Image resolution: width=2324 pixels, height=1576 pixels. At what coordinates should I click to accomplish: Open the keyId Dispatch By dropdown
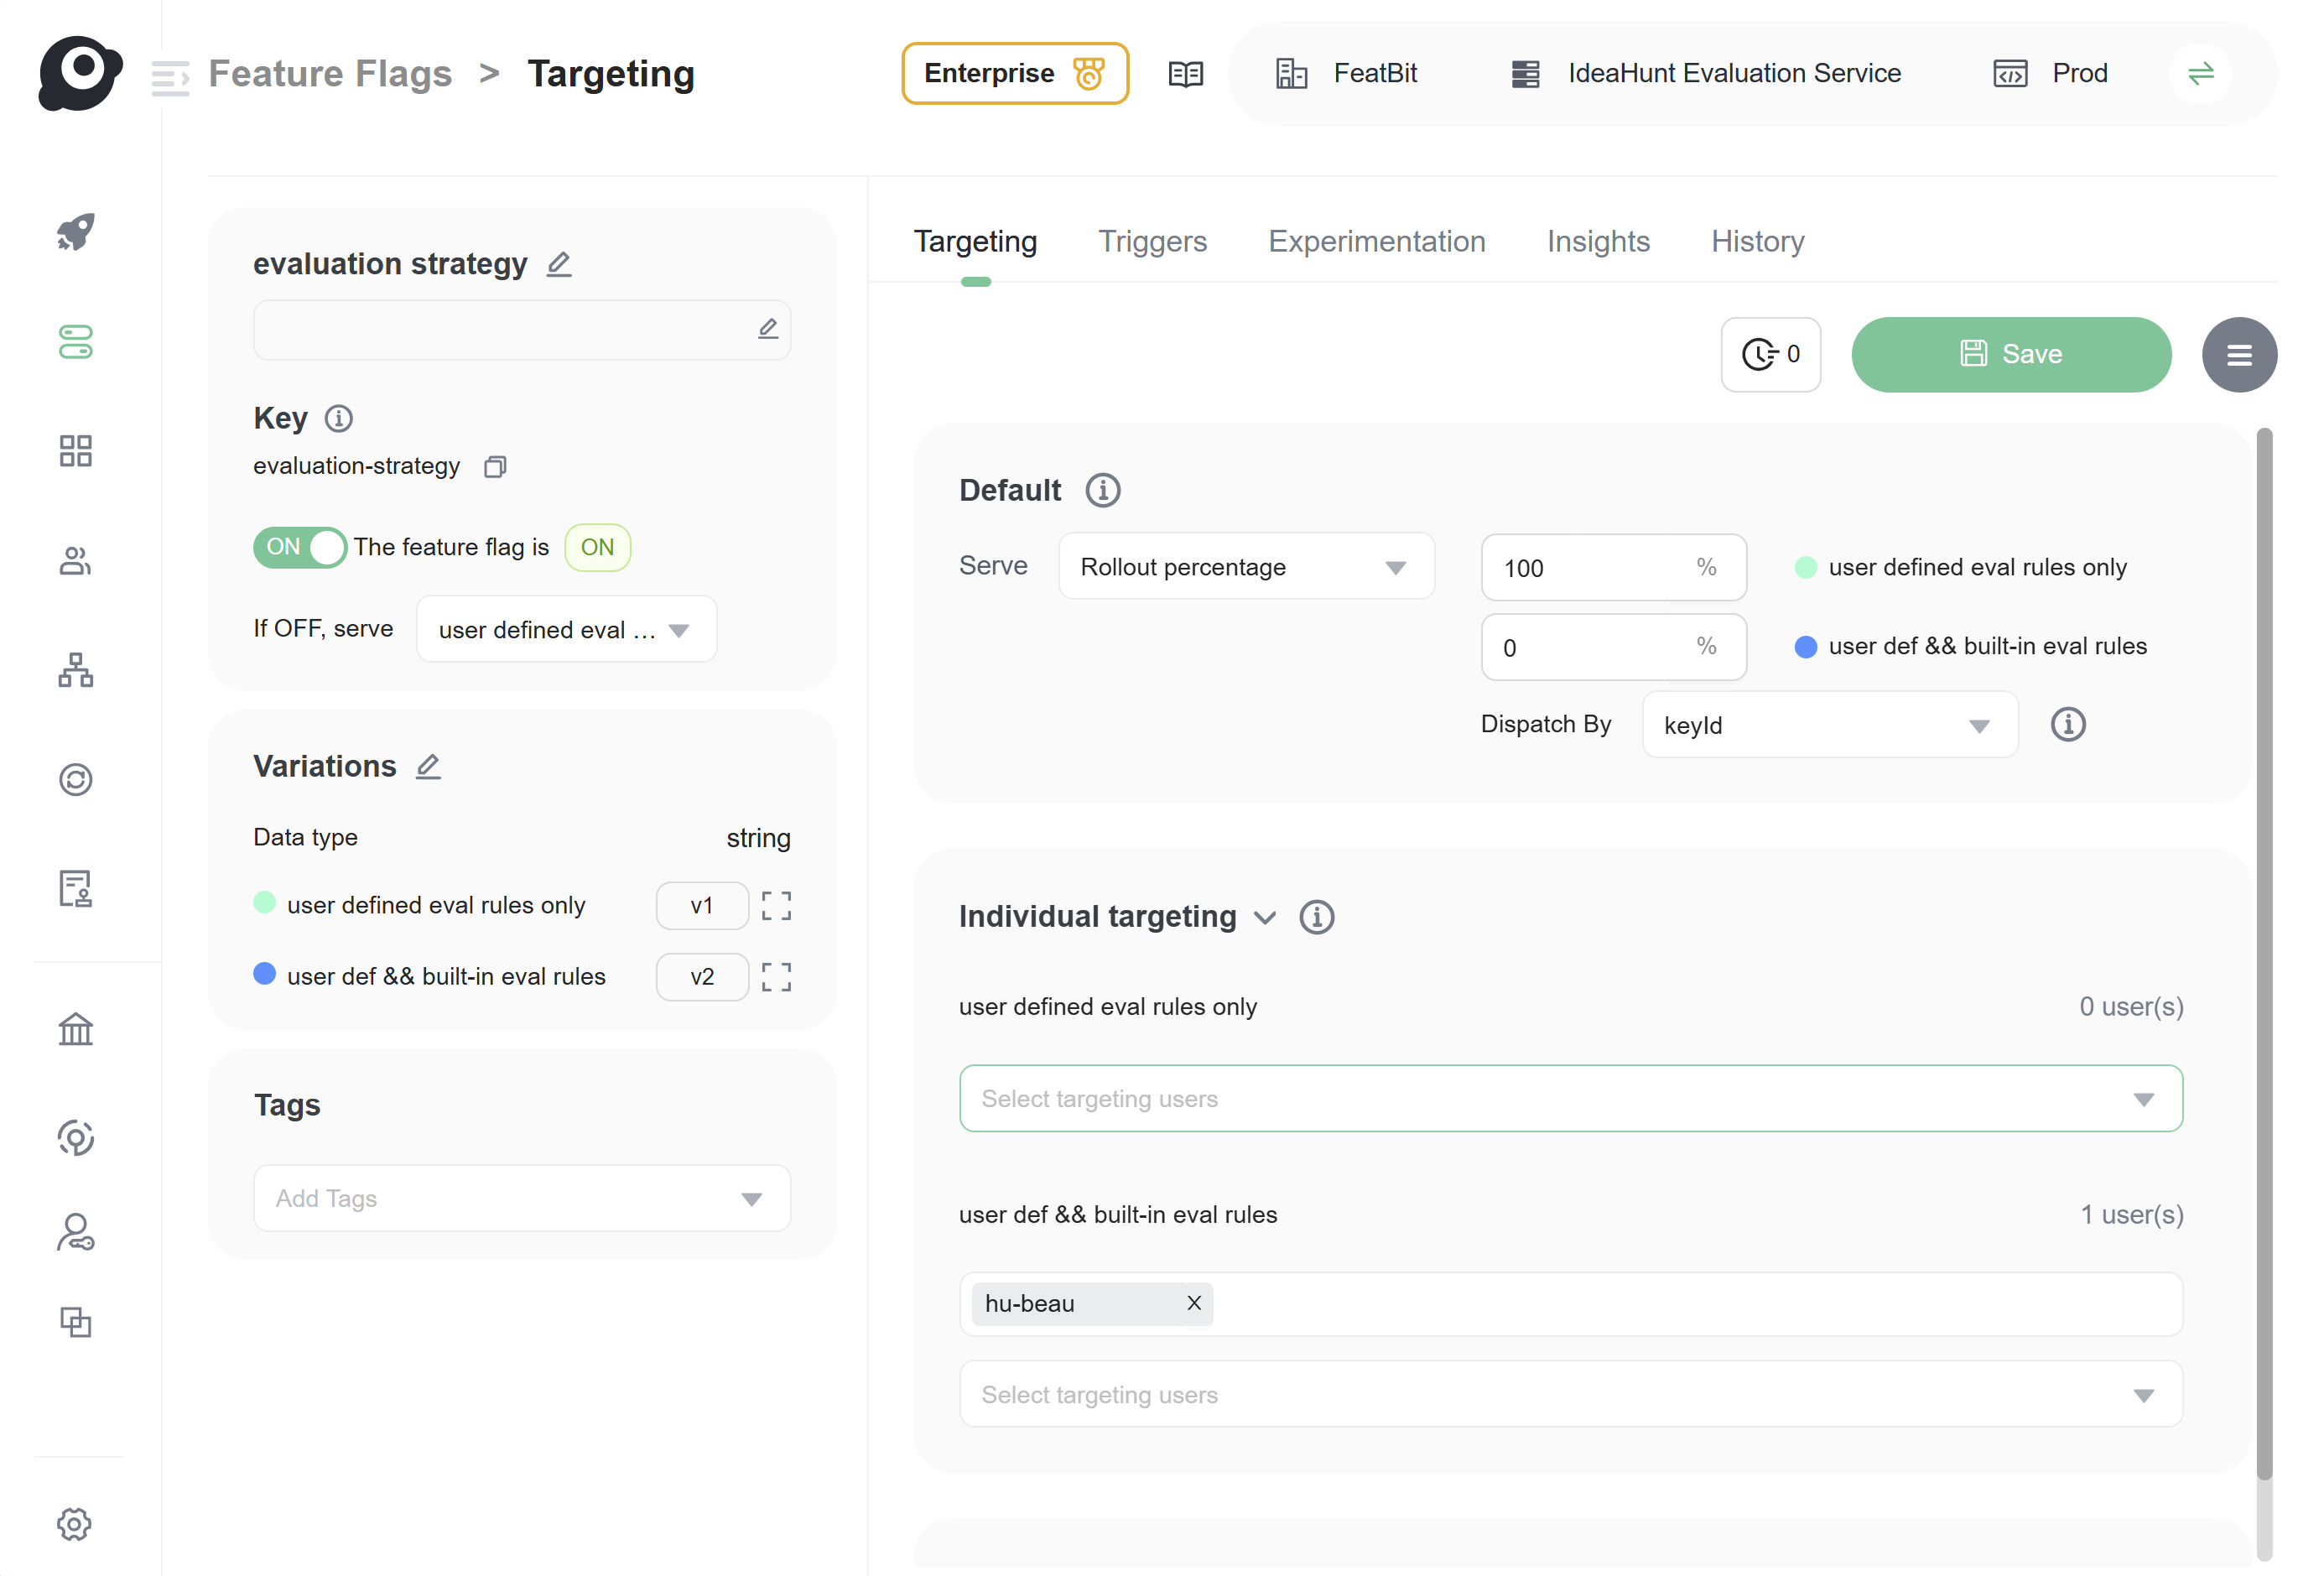click(x=1829, y=726)
